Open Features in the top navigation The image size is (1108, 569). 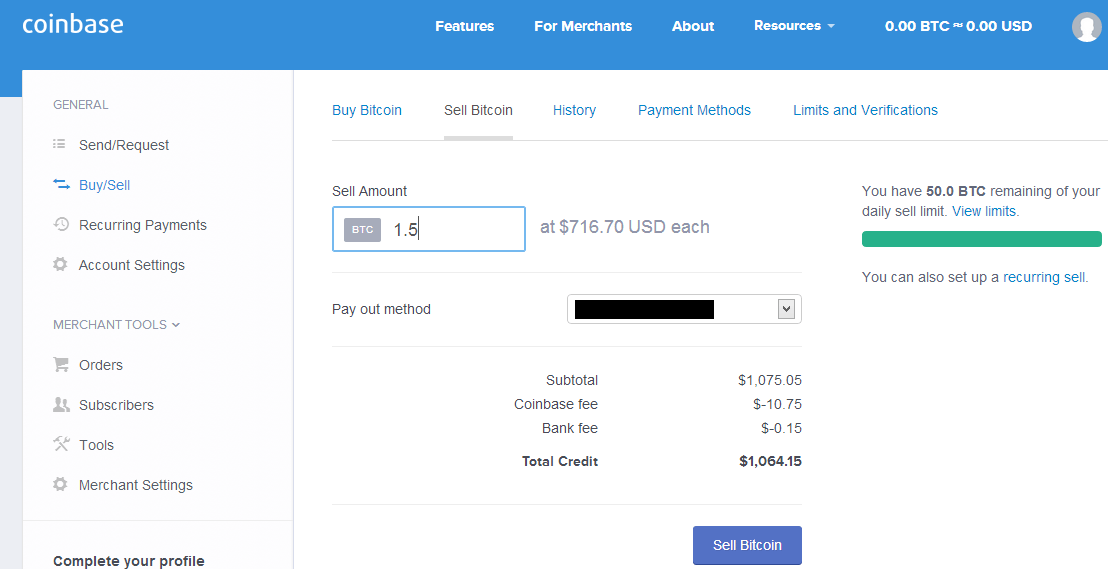465,26
